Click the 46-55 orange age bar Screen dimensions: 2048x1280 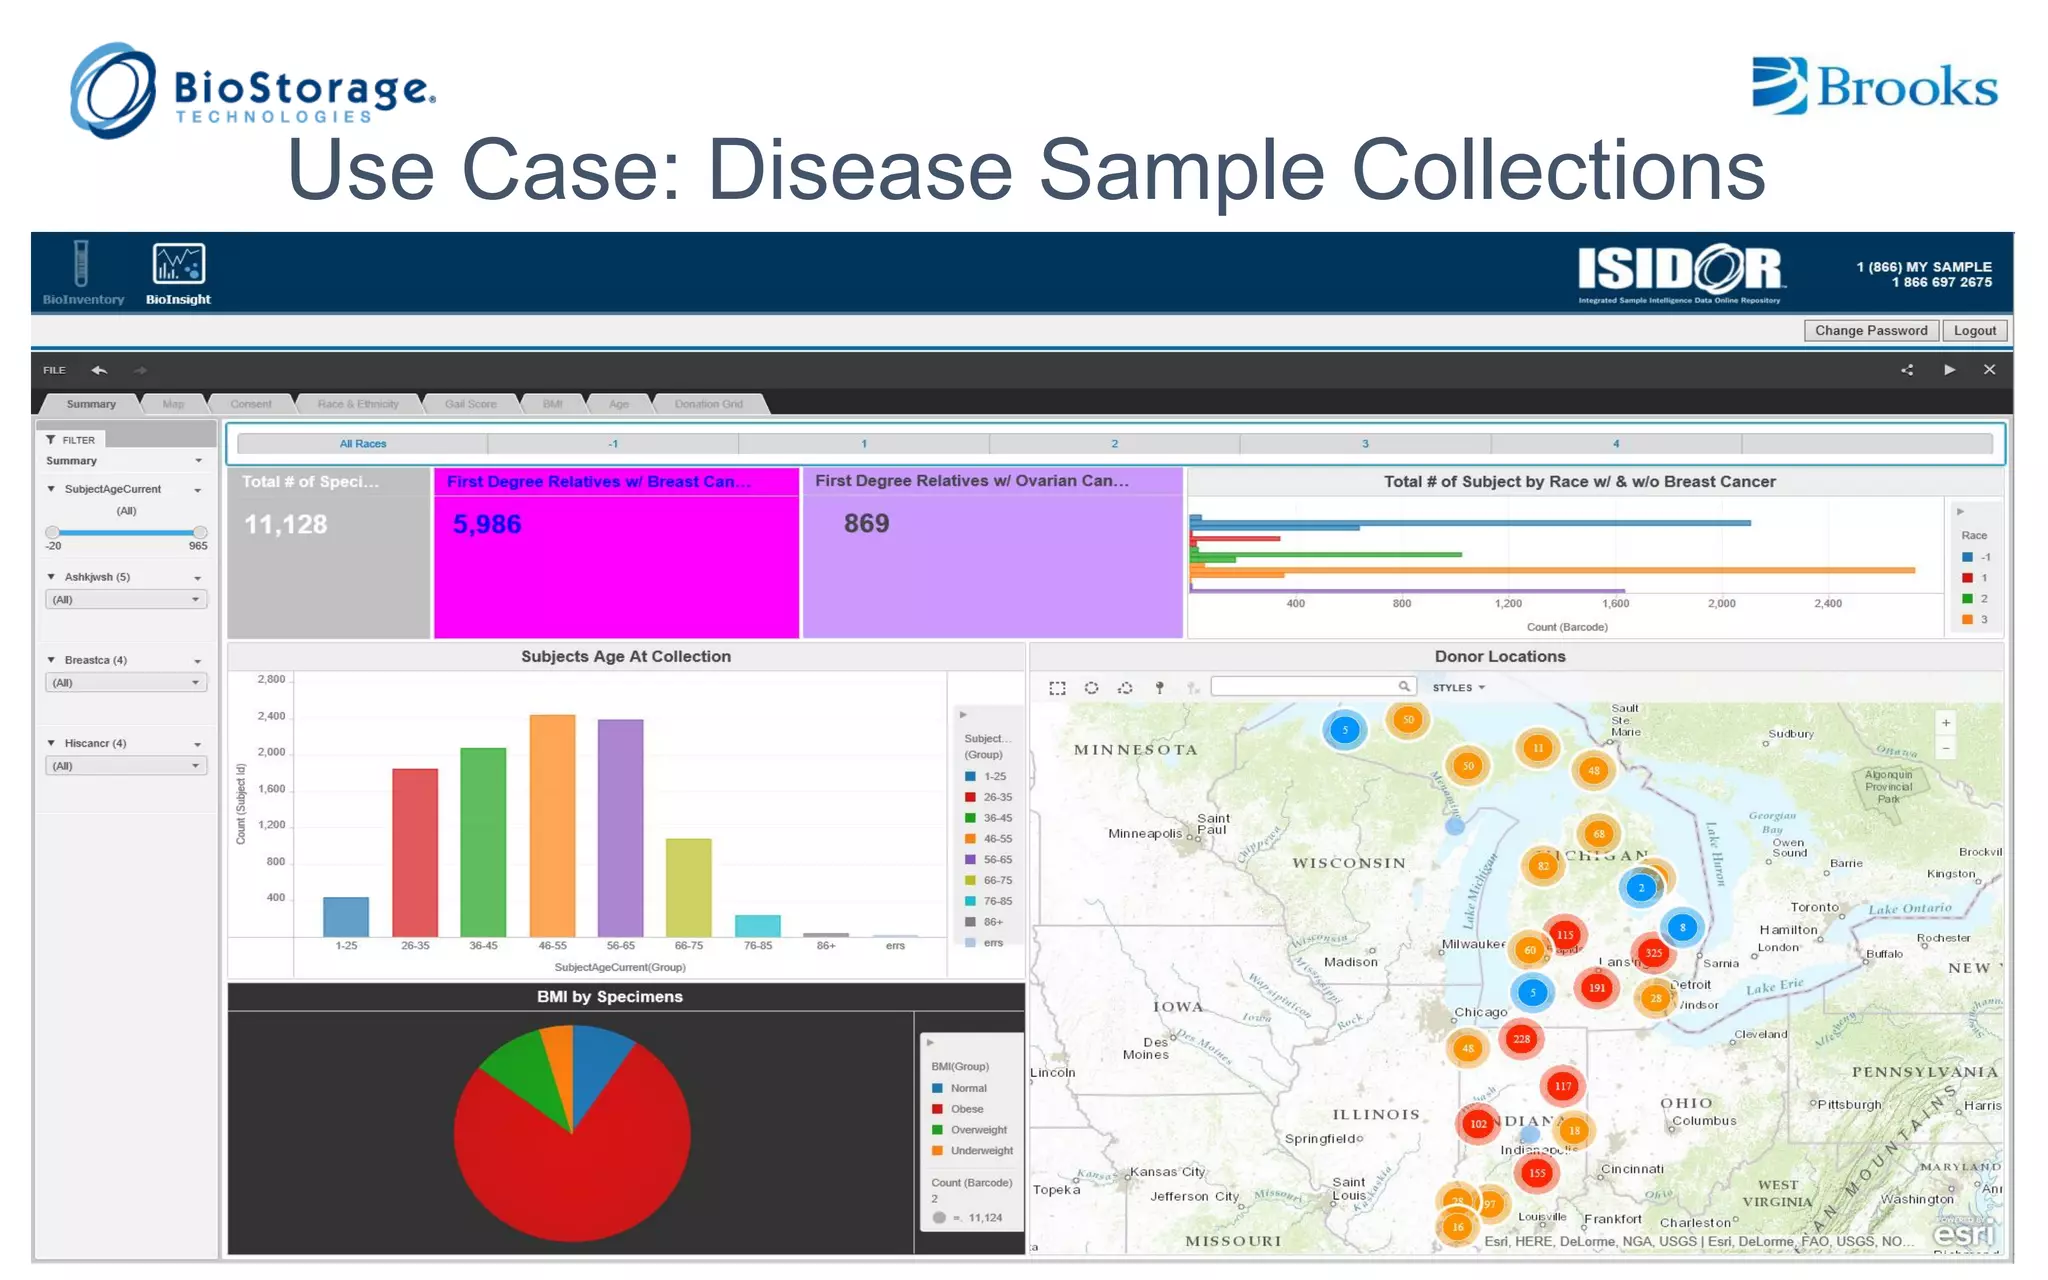552,825
